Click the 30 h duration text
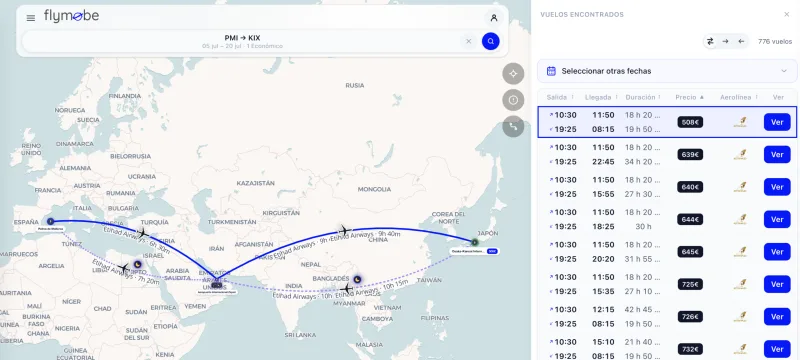This screenshot has width=800, height=360. [643, 226]
